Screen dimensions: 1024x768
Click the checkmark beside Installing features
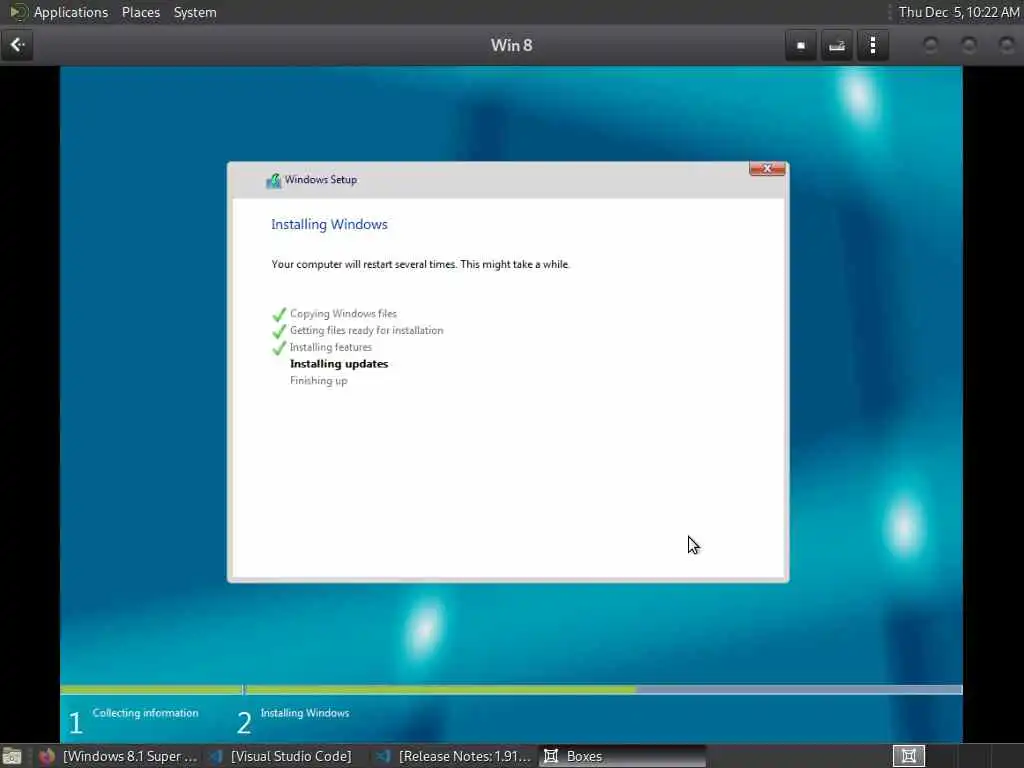[279, 348]
